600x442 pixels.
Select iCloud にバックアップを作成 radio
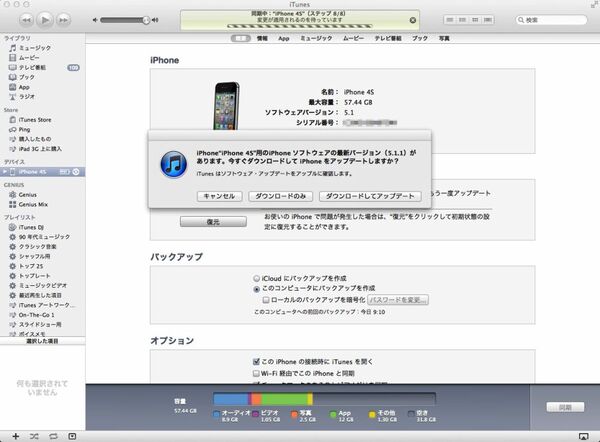click(256, 279)
